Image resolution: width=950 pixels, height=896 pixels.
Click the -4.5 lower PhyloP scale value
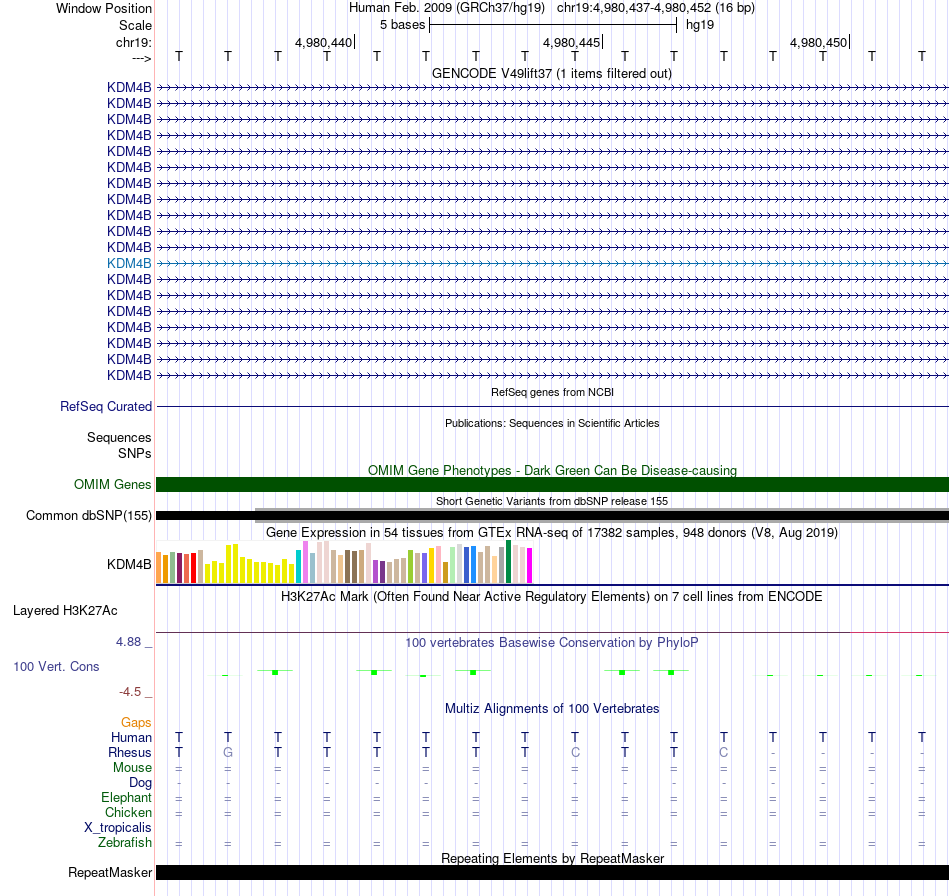click(130, 692)
